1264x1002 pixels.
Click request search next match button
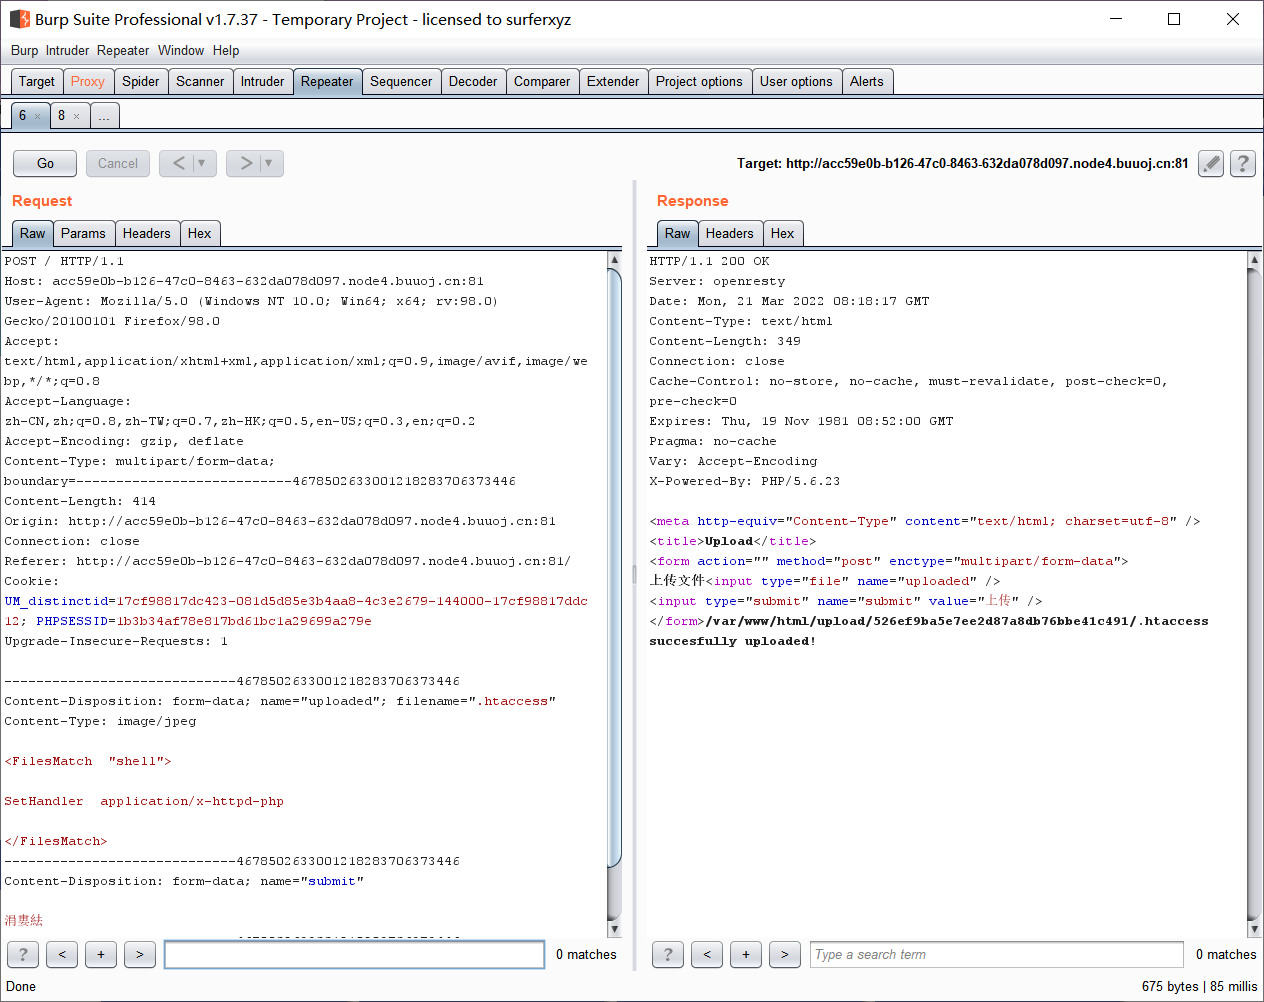tap(140, 955)
